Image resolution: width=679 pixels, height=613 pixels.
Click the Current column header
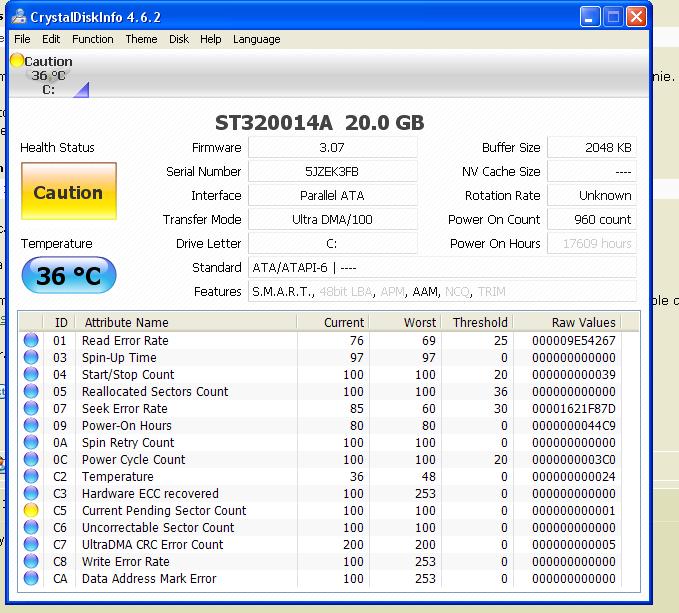tap(333, 322)
